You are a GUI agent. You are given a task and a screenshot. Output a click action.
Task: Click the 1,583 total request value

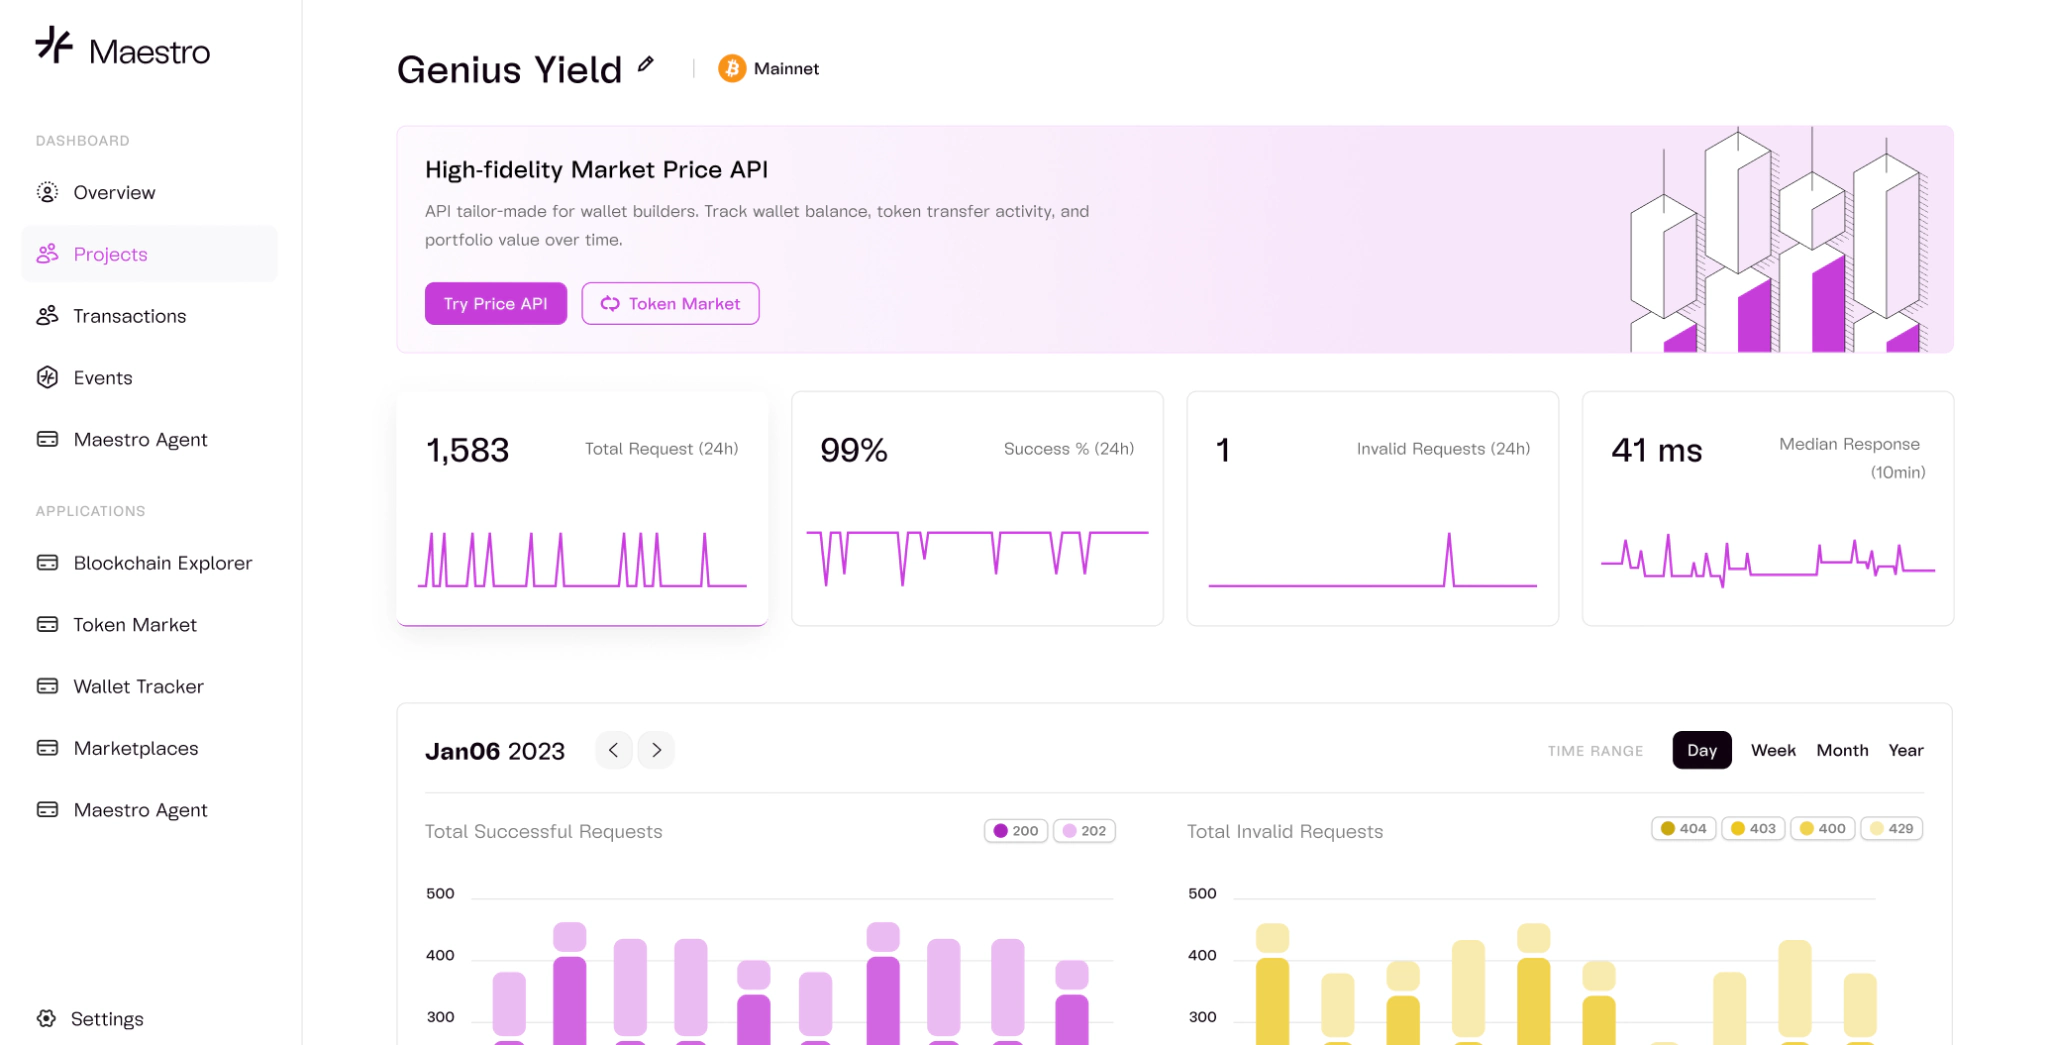click(x=468, y=450)
